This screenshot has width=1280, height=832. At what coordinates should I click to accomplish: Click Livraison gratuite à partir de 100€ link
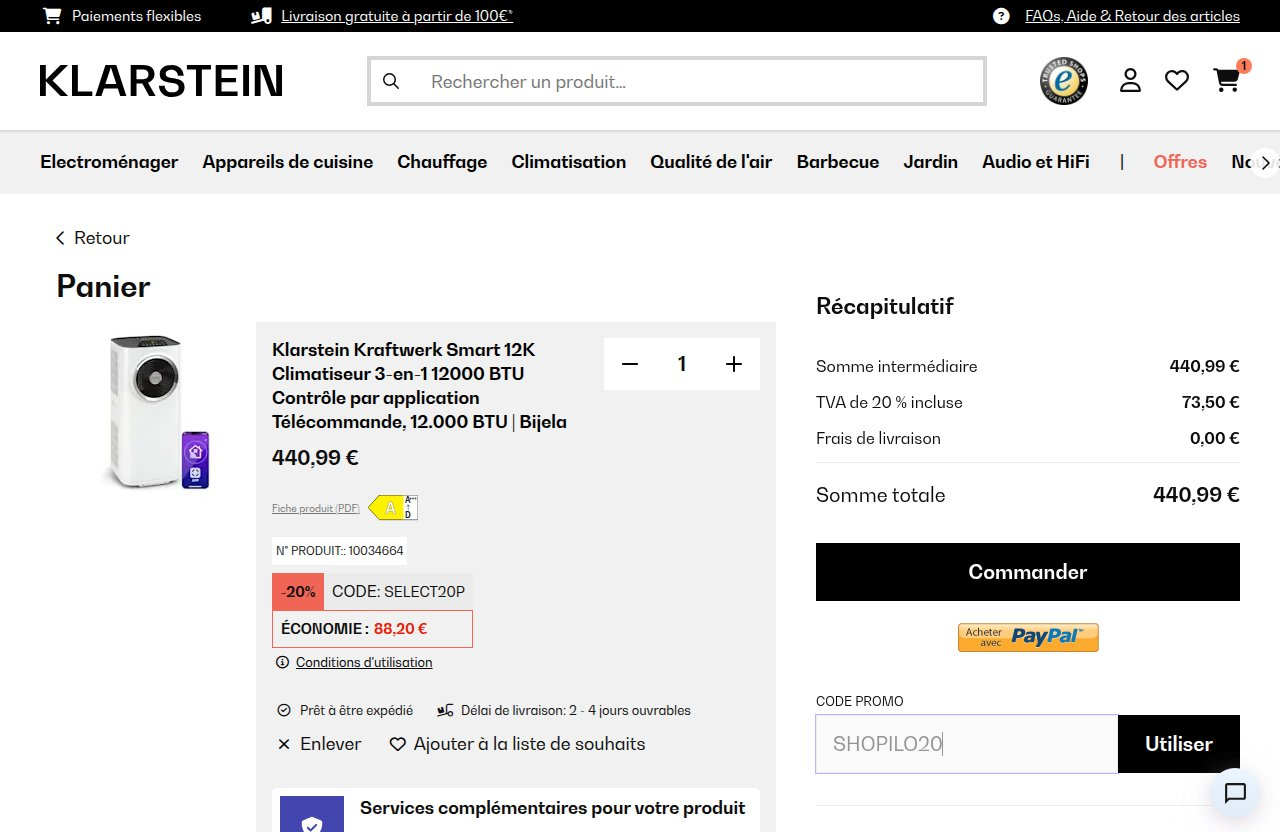(x=397, y=16)
